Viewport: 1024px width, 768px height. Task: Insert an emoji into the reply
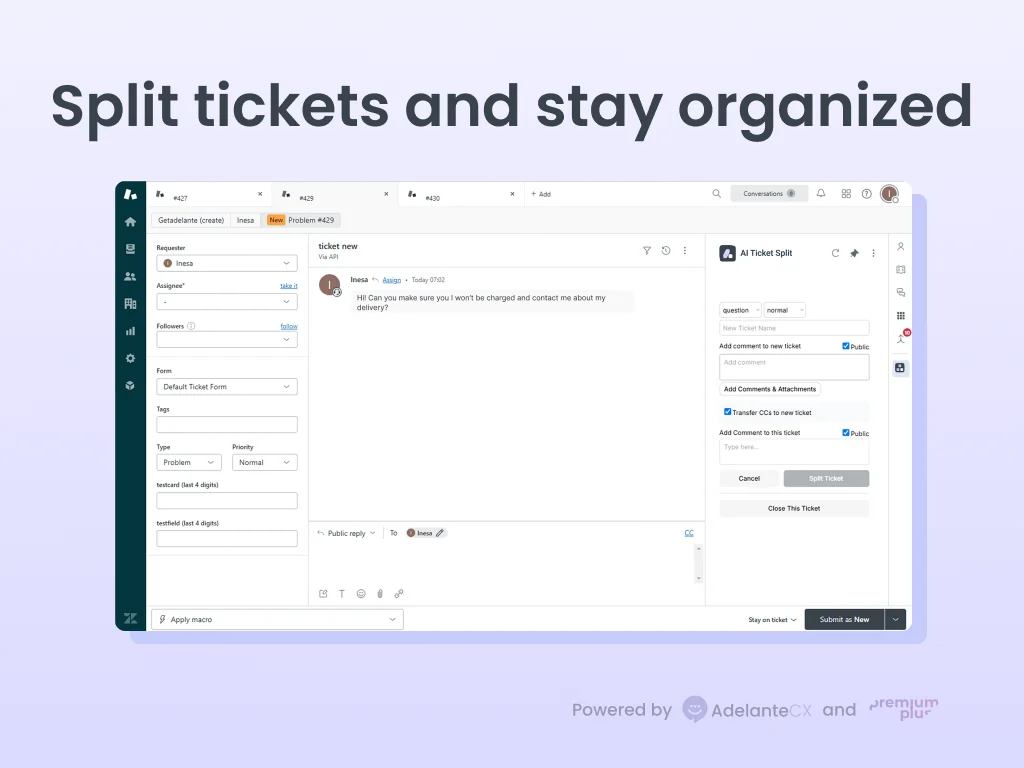[x=361, y=593]
